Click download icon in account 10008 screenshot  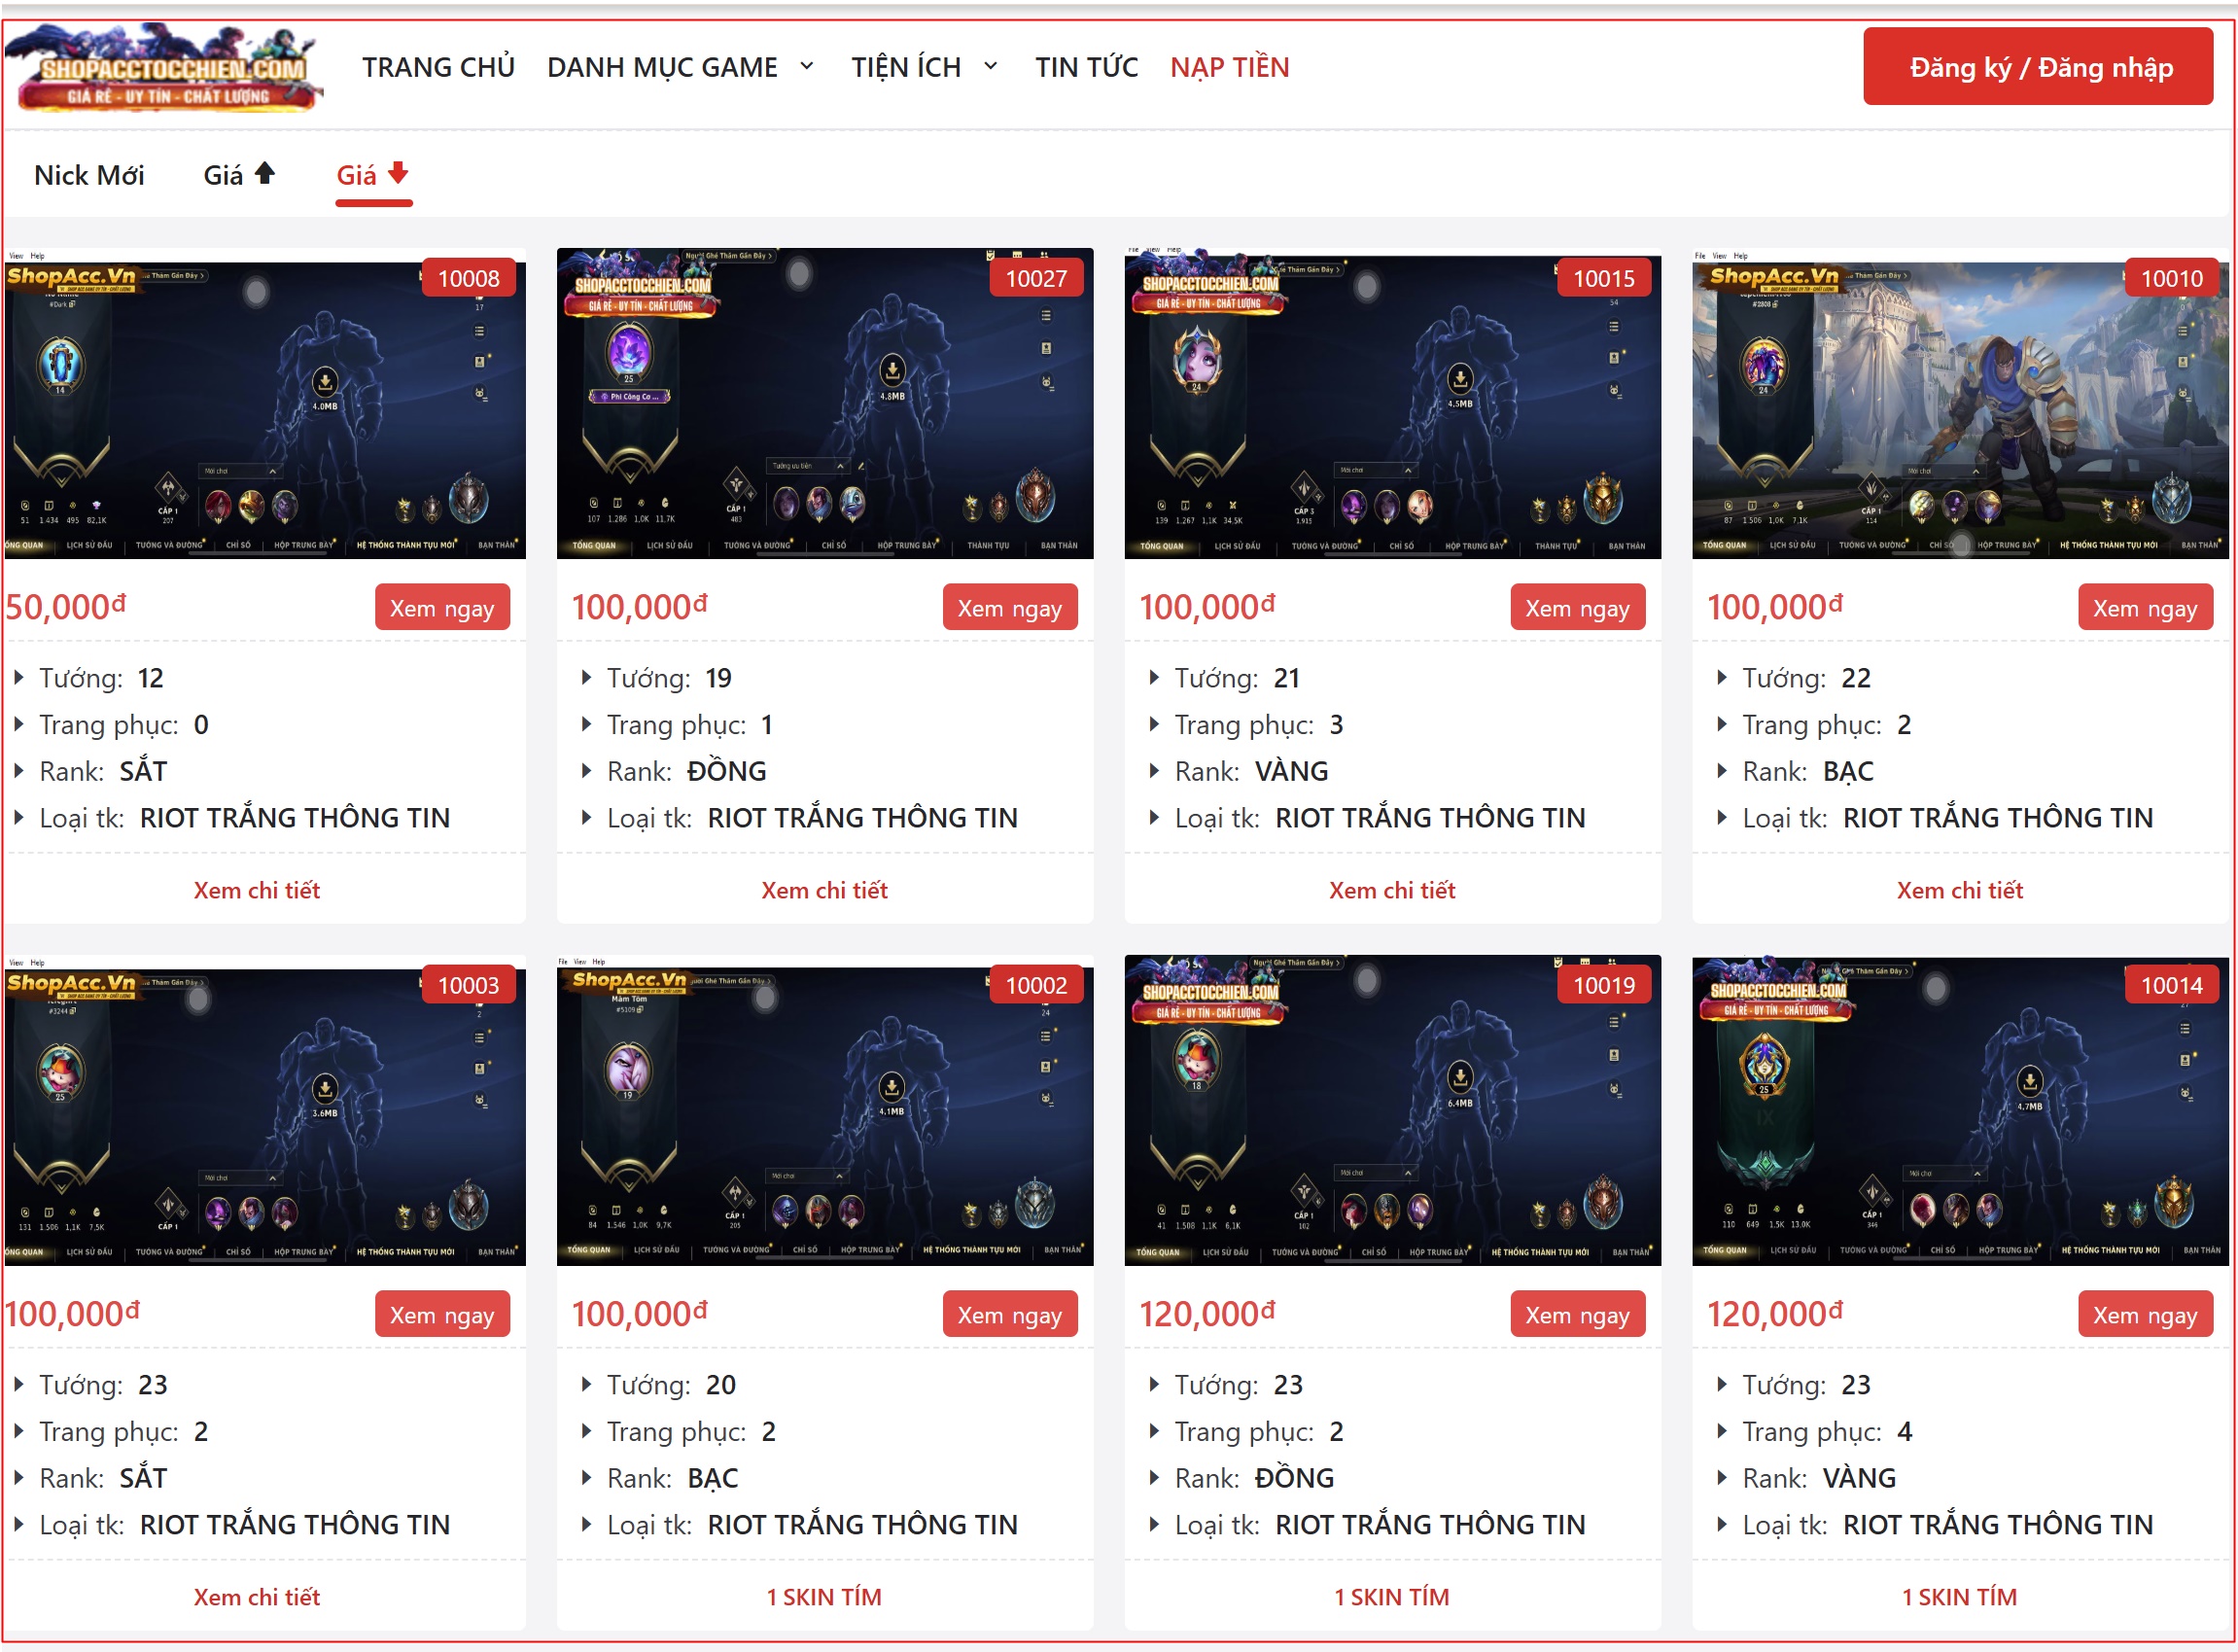click(x=324, y=381)
